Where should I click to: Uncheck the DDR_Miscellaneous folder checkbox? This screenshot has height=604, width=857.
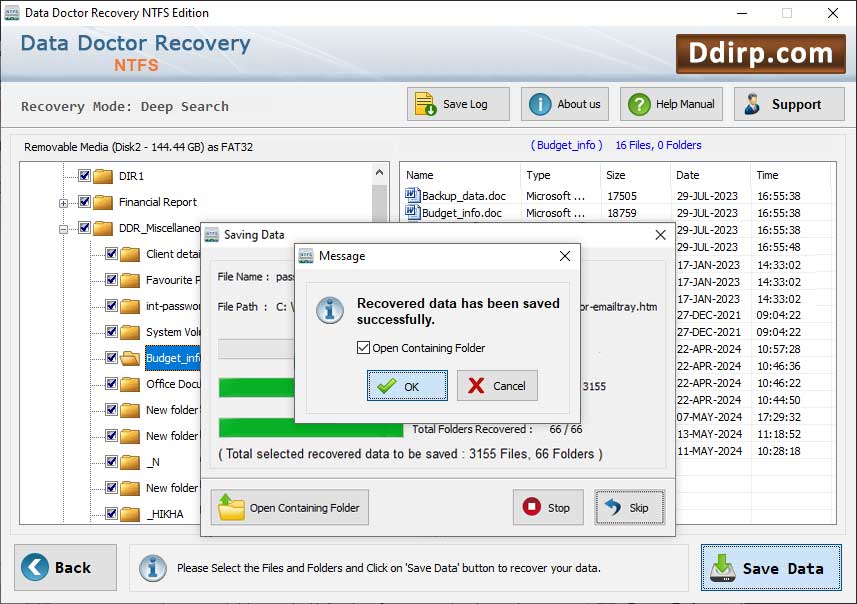[x=84, y=227]
